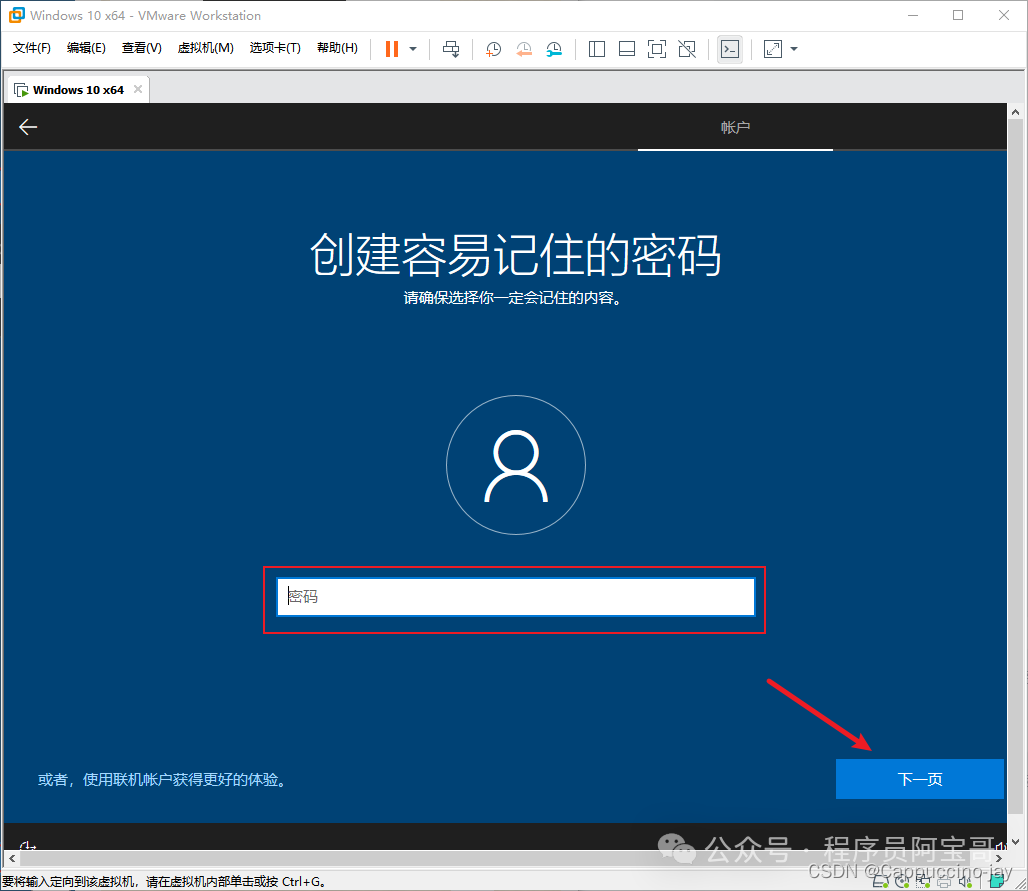Click the VMware Workstation title bar icon

pos(16,15)
